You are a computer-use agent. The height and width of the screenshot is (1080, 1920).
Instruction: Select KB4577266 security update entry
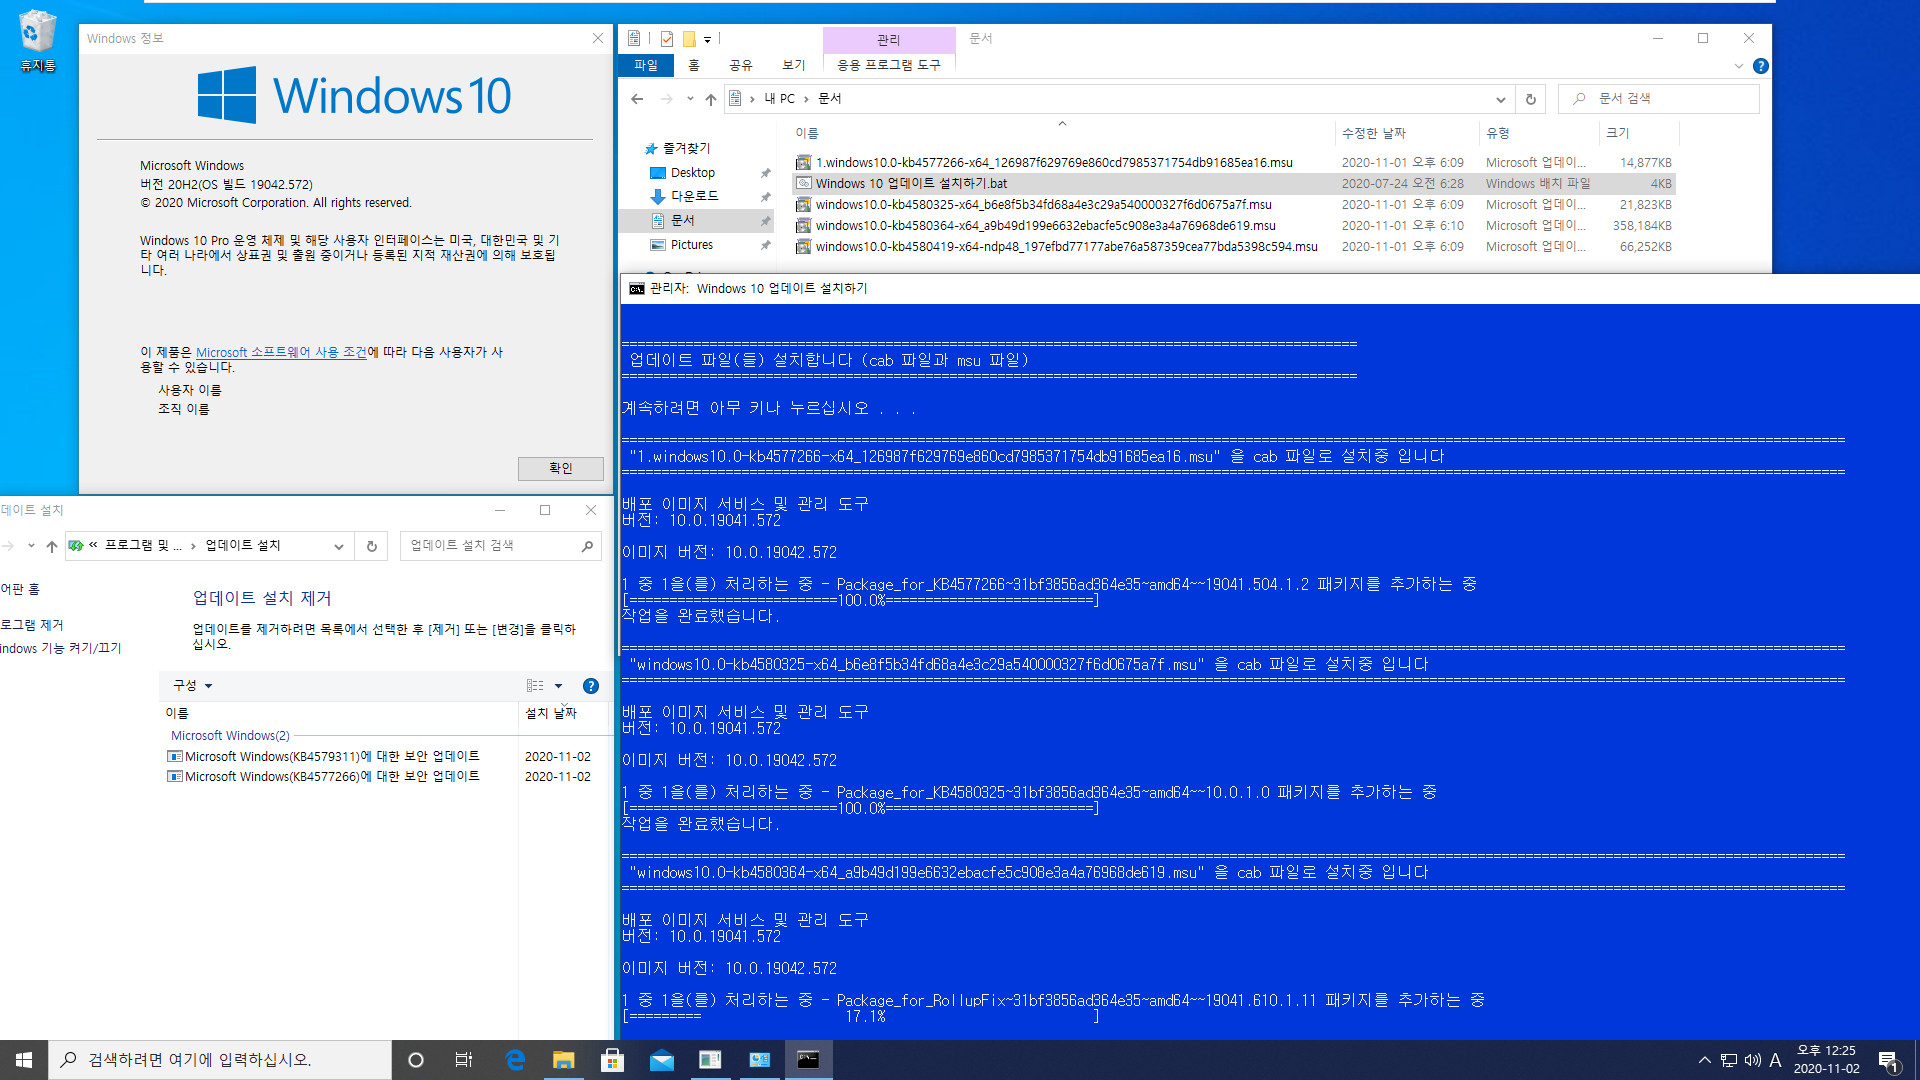click(323, 777)
